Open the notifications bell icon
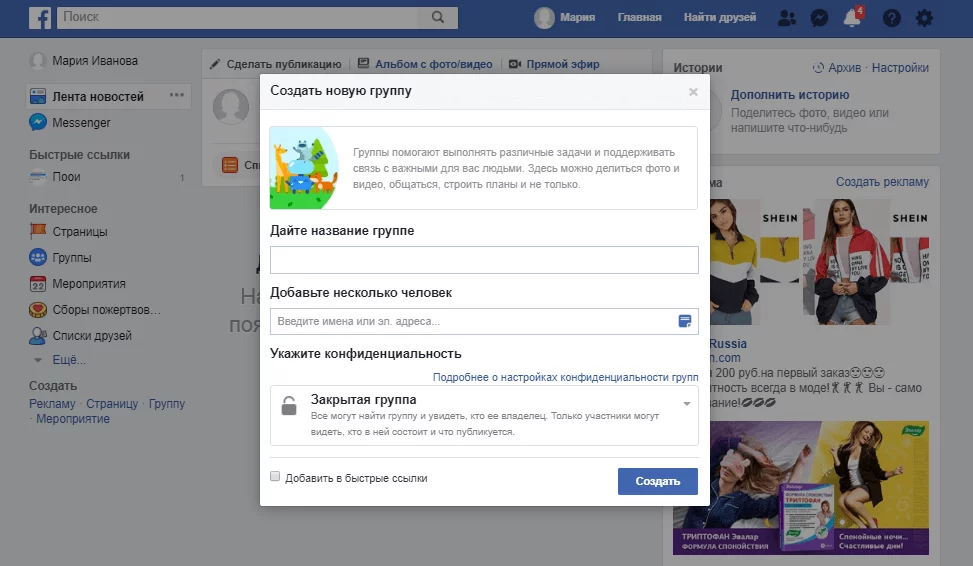This screenshot has width=973, height=566. point(852,18)
